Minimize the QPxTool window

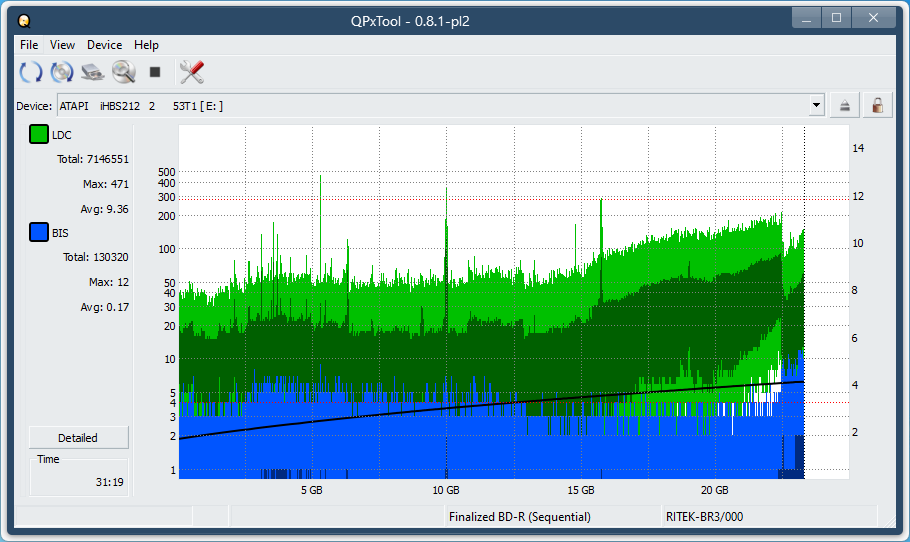(x=806, y=19)
